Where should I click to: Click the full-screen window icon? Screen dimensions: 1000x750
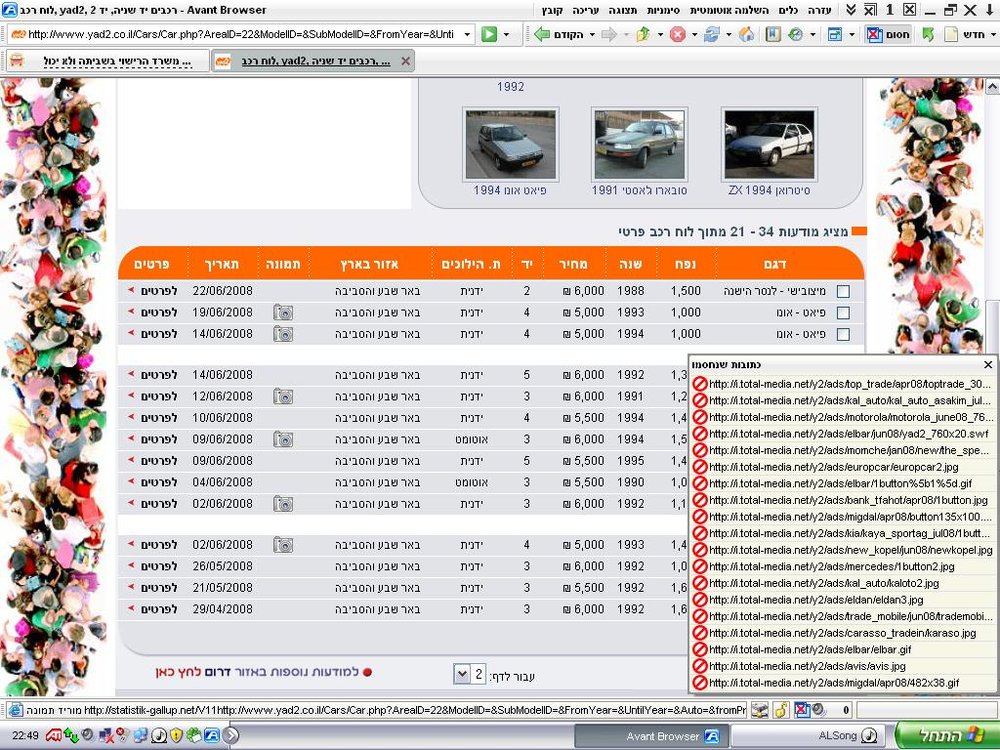point(835,34)
